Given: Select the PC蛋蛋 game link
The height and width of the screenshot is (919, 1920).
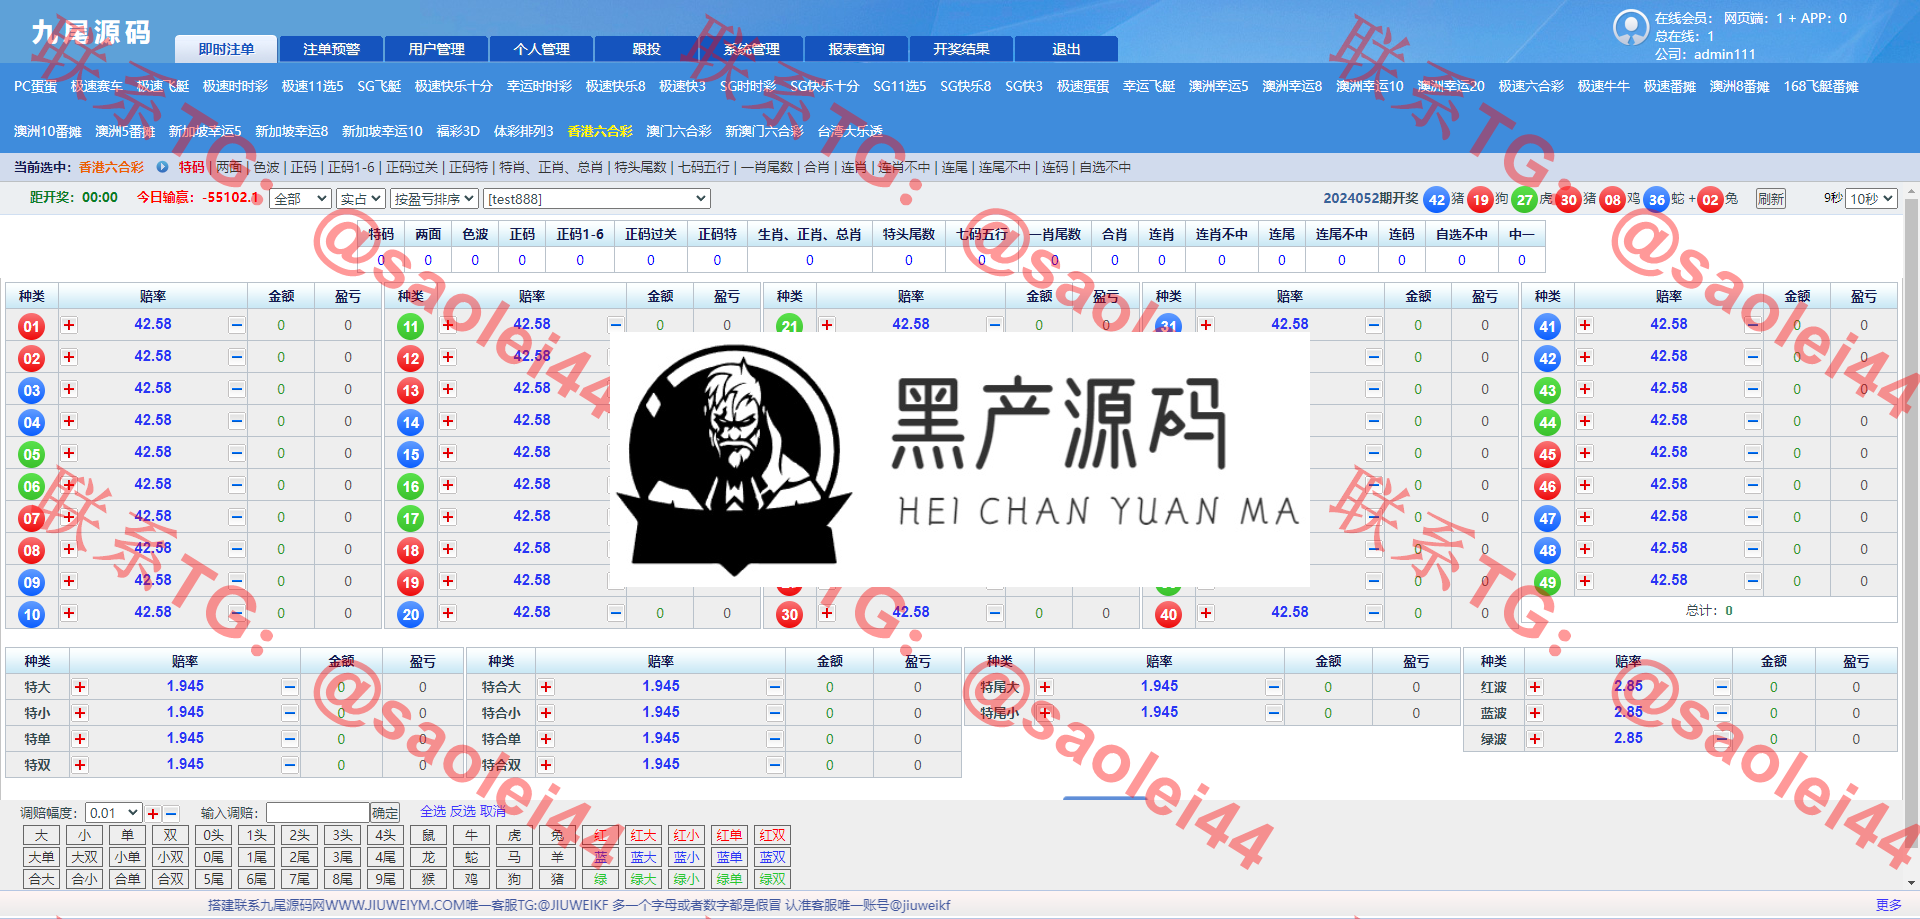Looking at the screenshot, I should click(35, 87).
